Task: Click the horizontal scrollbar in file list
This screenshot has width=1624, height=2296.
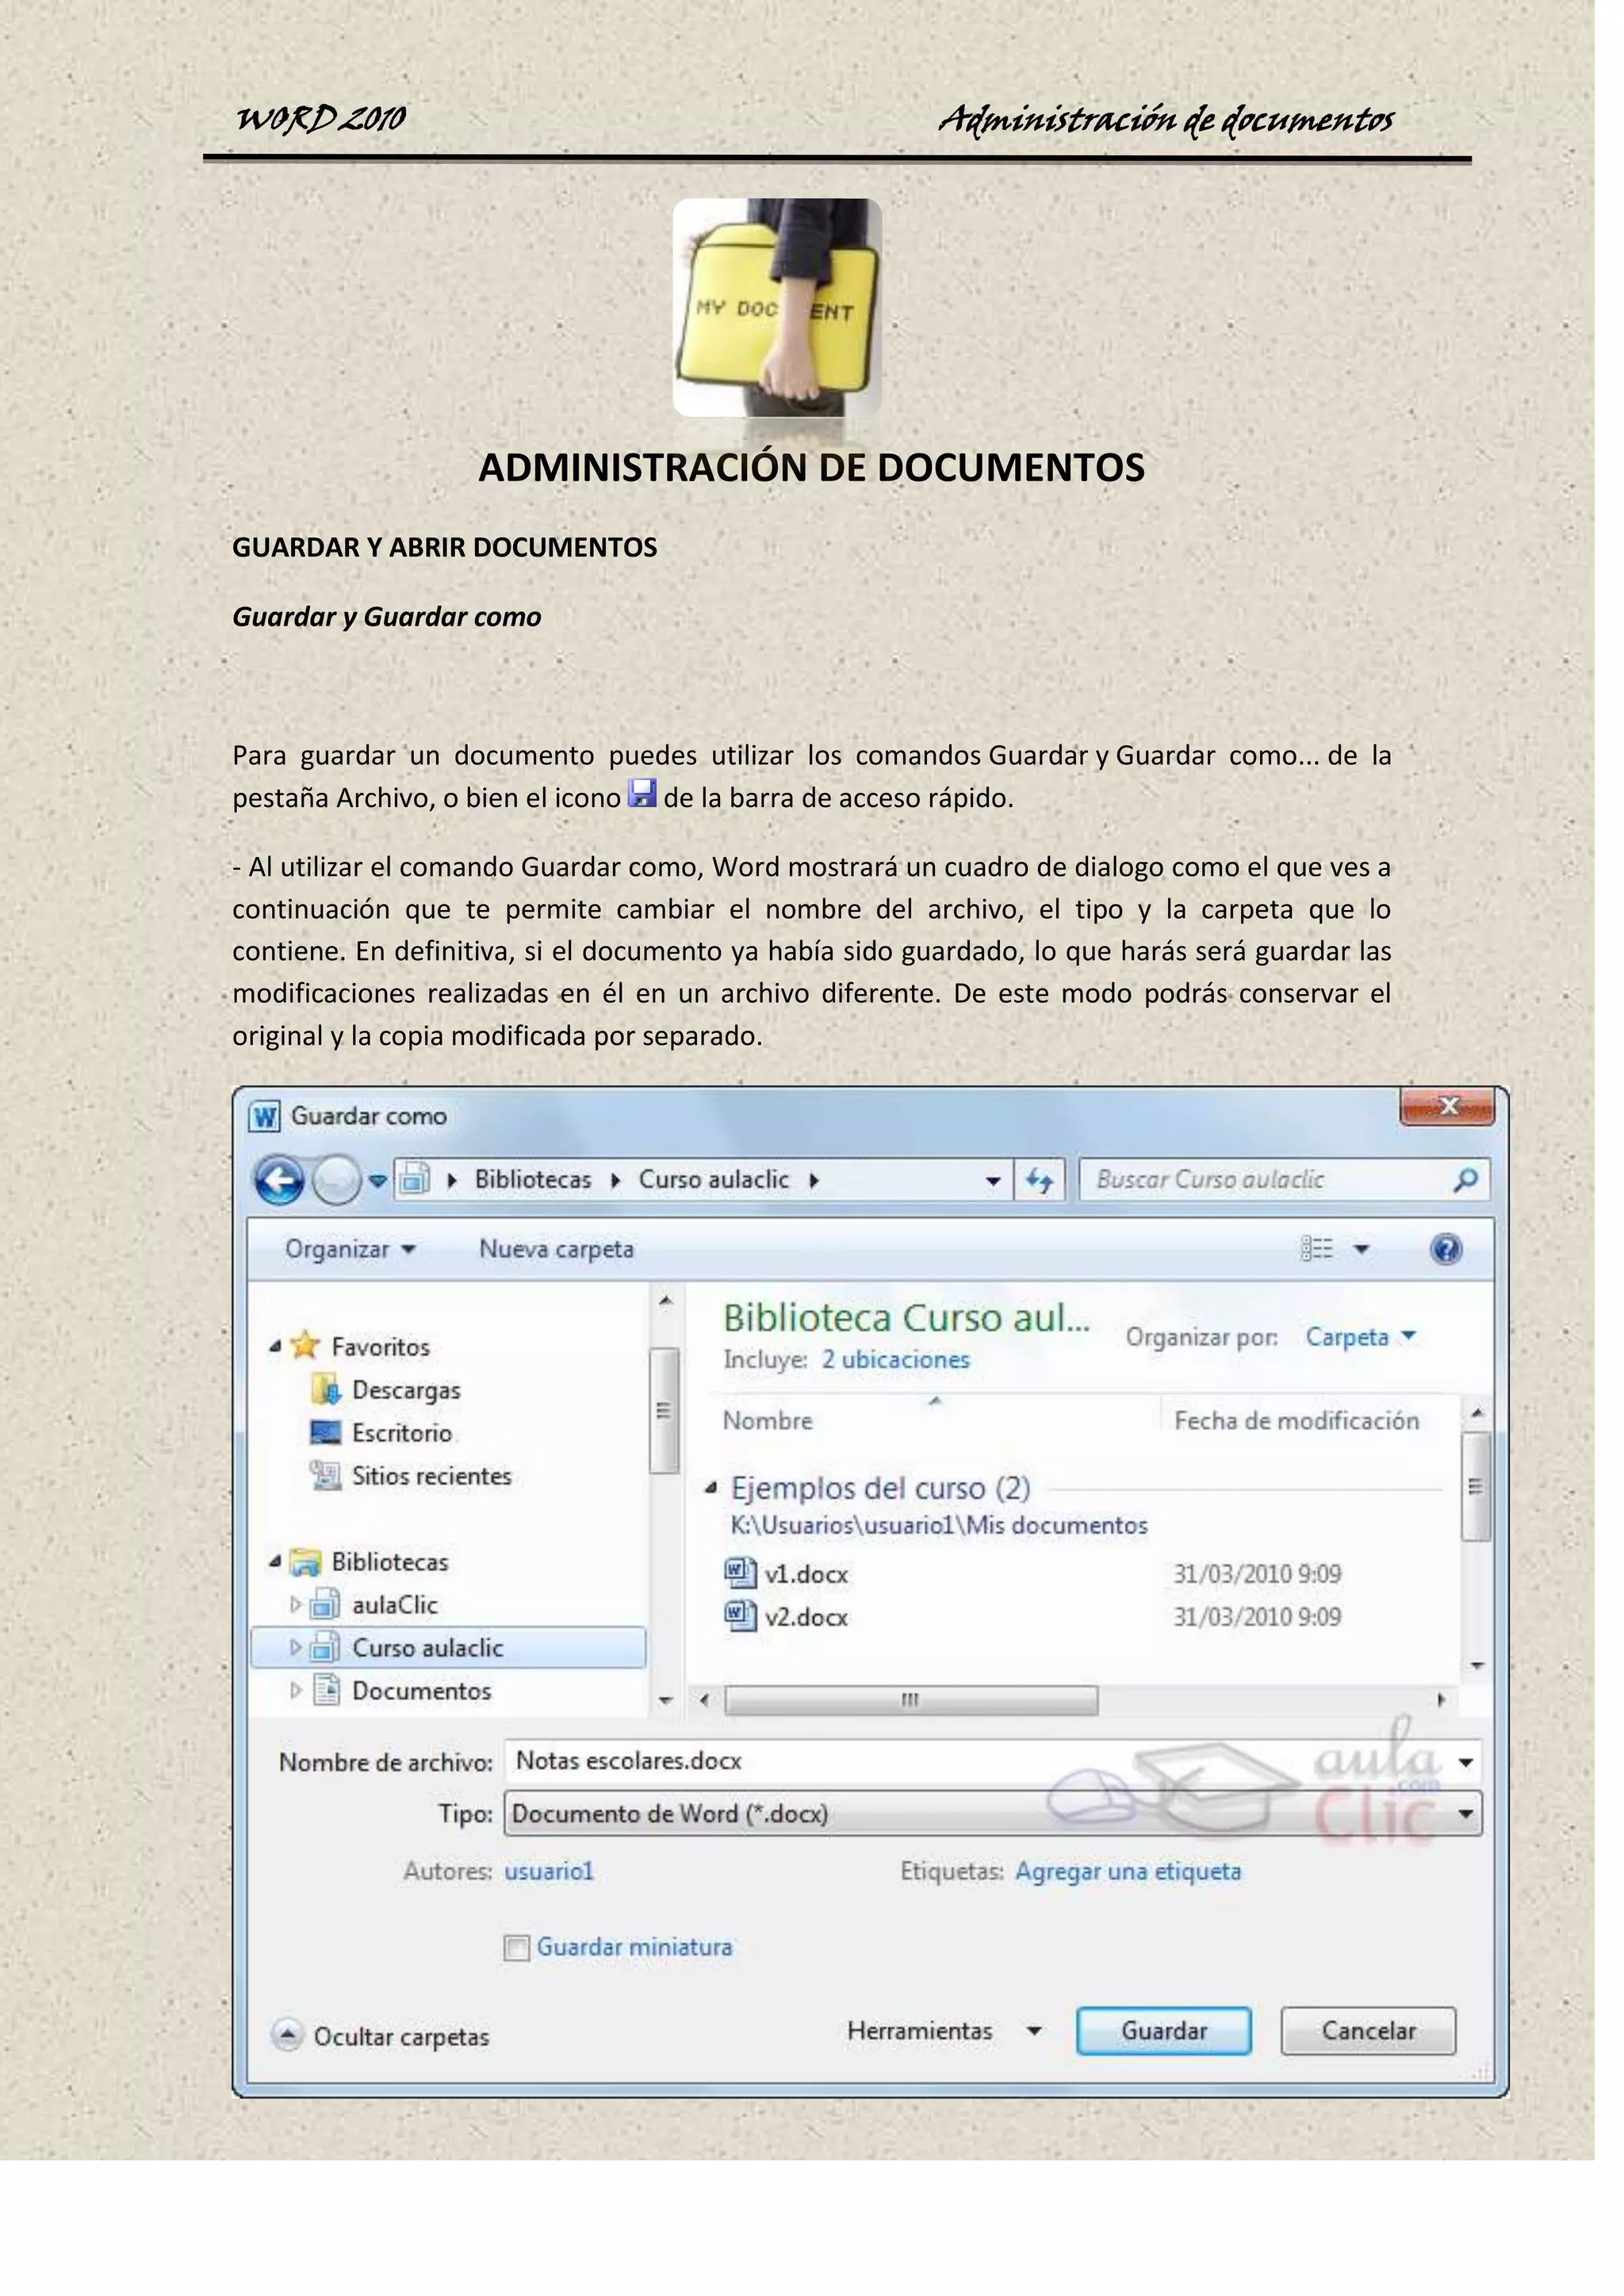Action: click(x=910, y=1700)
